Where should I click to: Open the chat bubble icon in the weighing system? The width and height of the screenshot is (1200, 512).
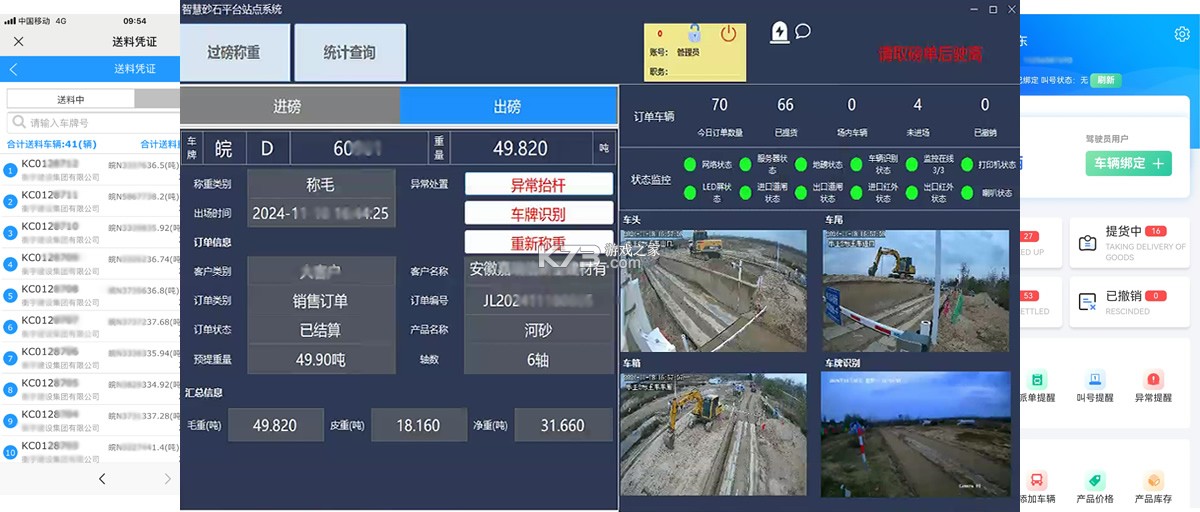802,32
